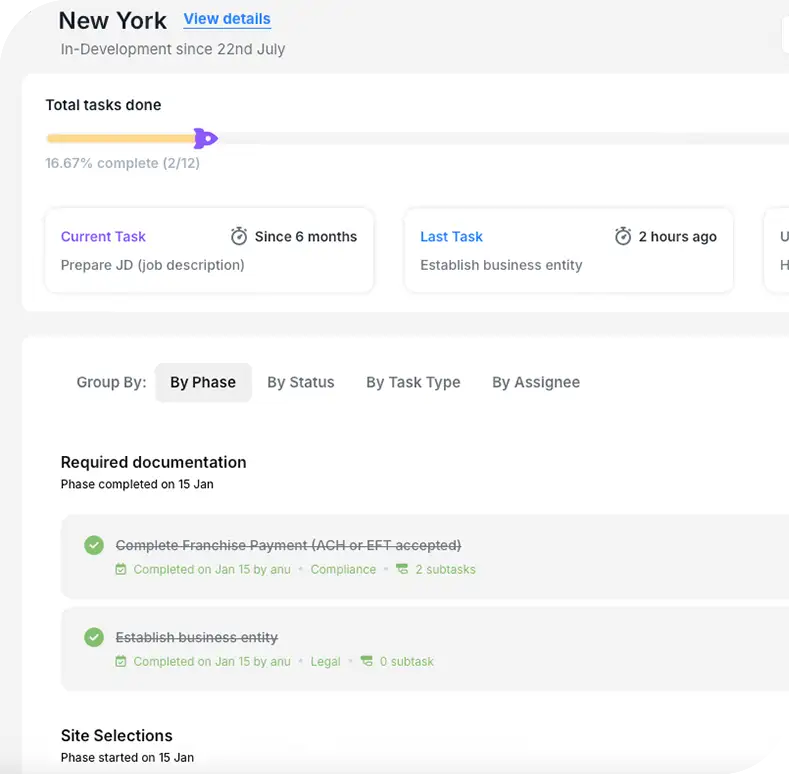
Task: Click calendar icon on Complete Franchise Payment row
Action: pos(121,569)
